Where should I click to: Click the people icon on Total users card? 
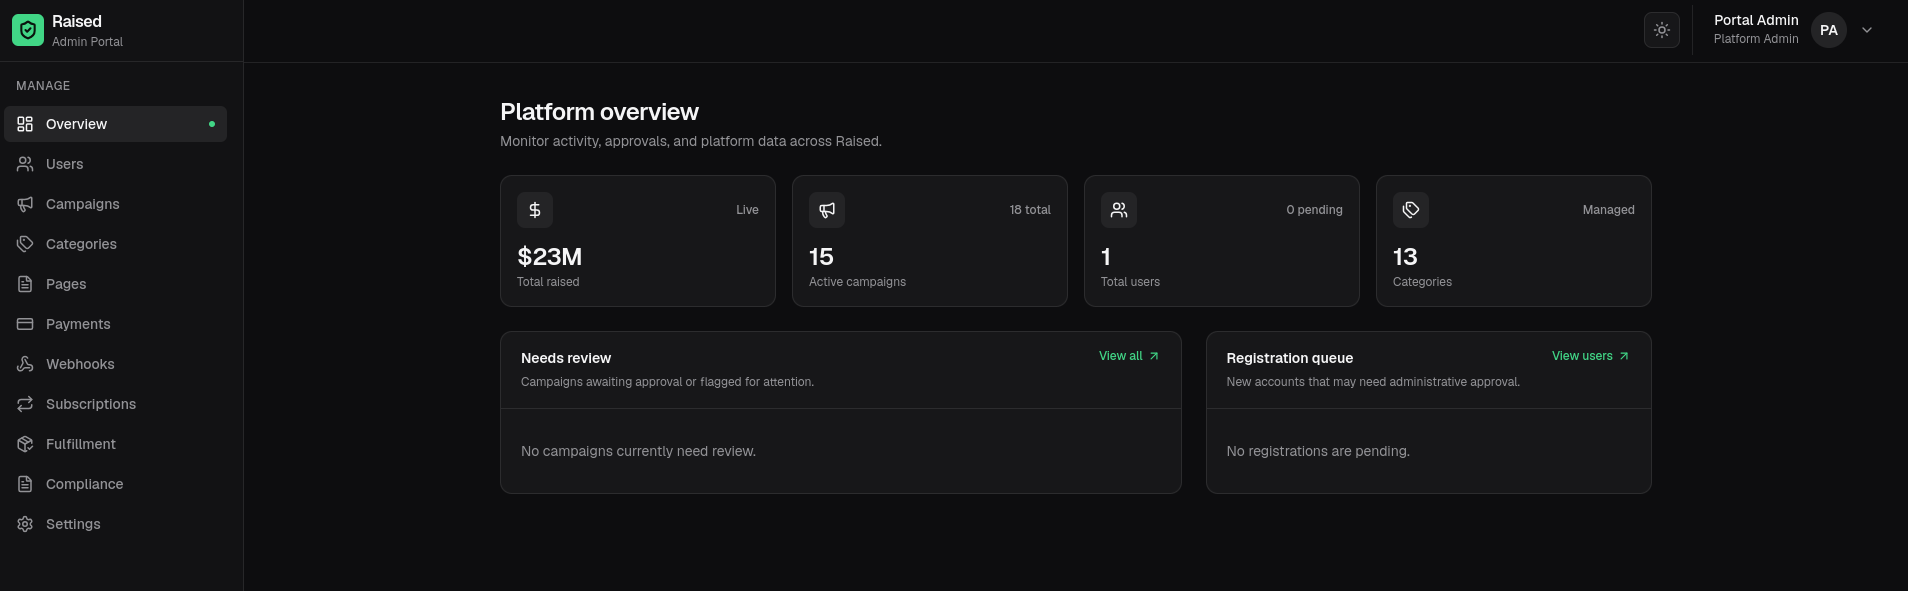pyautogui.click(x=1119, y=210)
